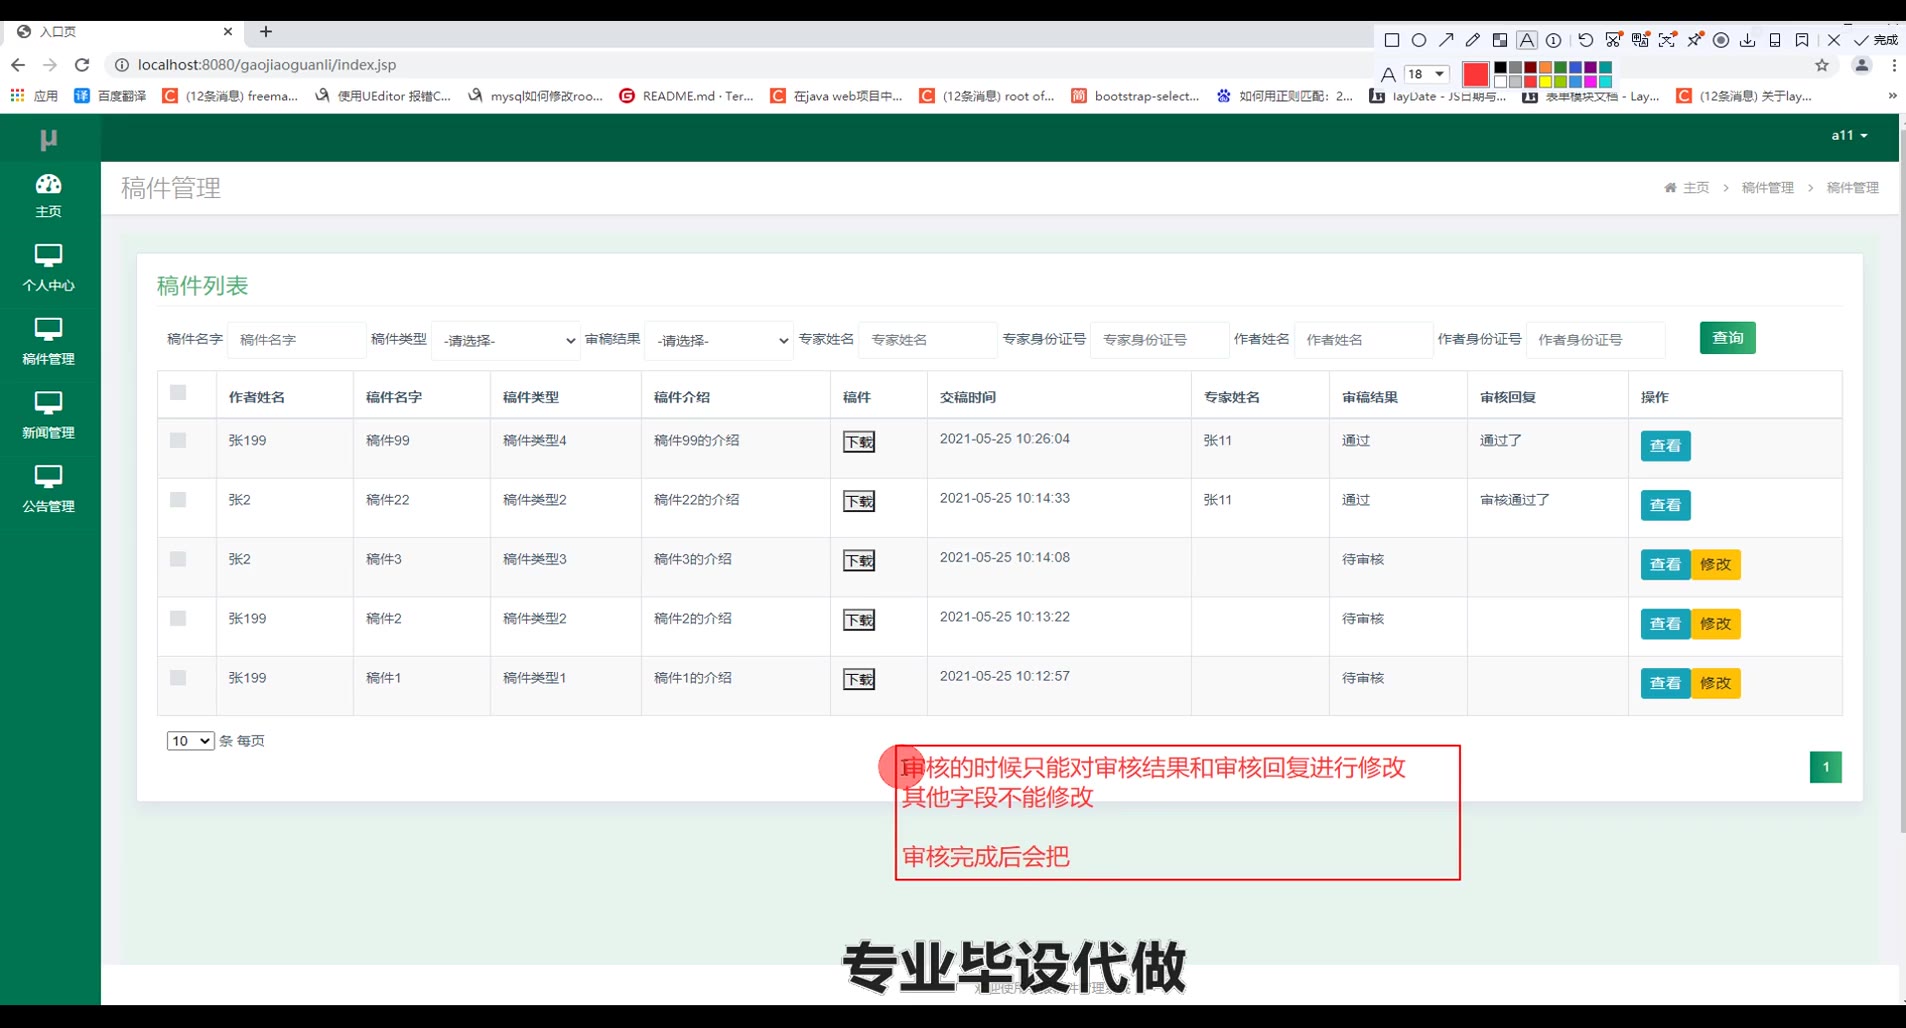1906x1028 pixels.
Task: Download the 稿件3 file
Action: tap(859, 561)
